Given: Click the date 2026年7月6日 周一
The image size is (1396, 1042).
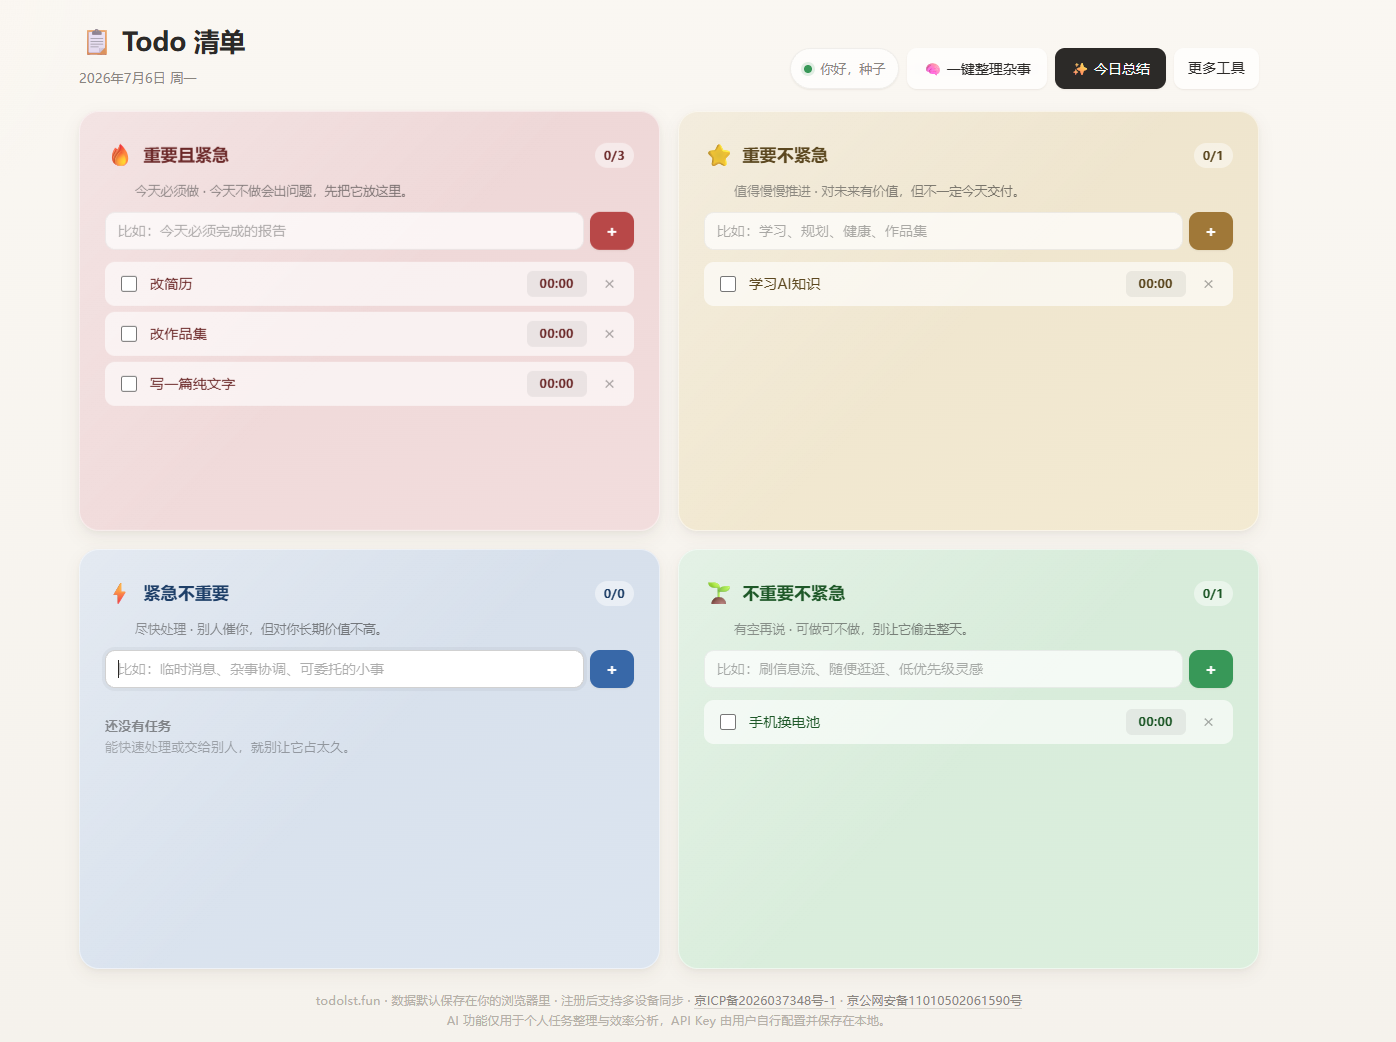Looking at the screenshot, I should (138, 78).
